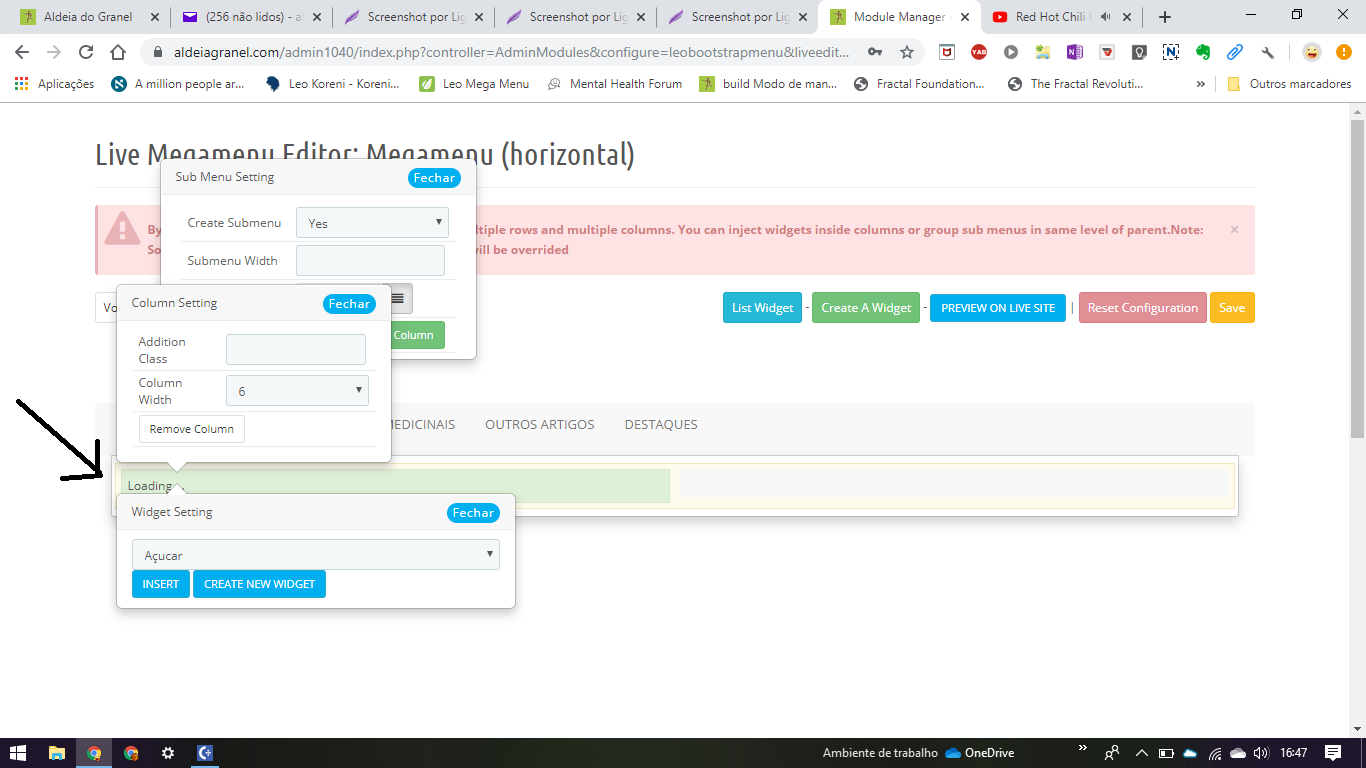
Task: Bookmark this page with the star
Action: pyautogui.click(x=907, y=53)
